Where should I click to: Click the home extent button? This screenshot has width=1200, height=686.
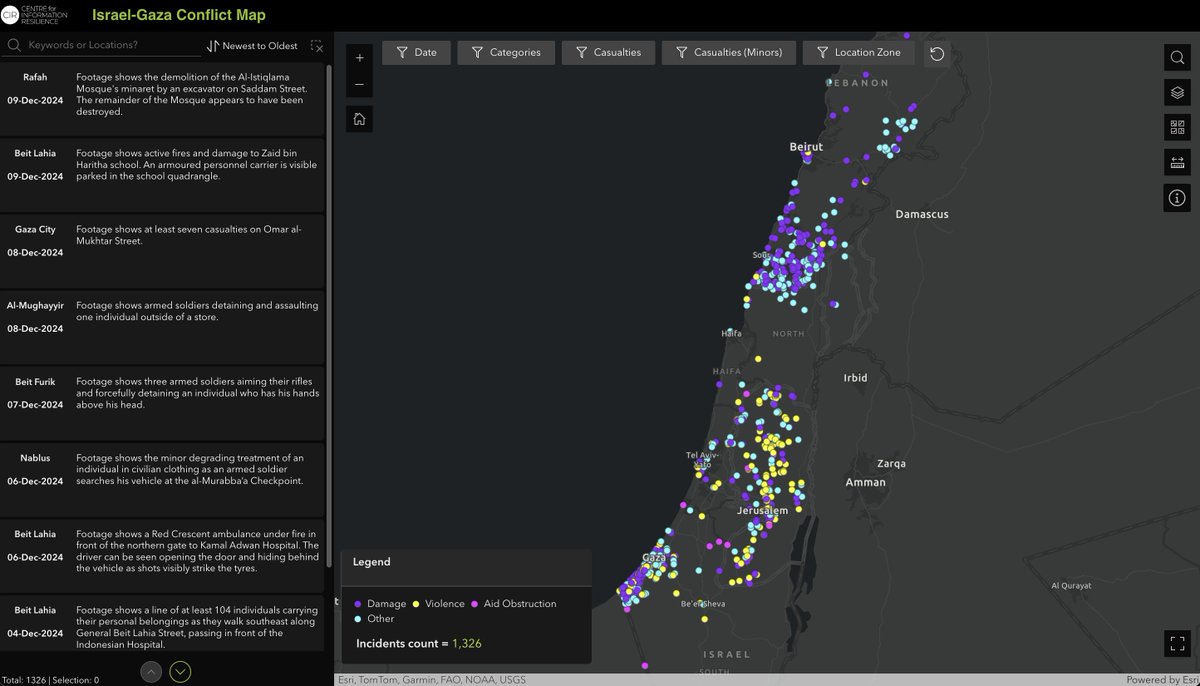point(359,118)
